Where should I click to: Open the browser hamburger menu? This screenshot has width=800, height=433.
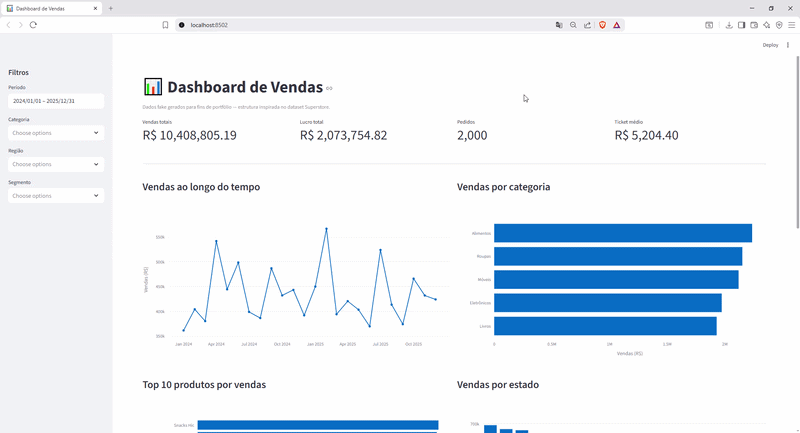pos(792,25)
